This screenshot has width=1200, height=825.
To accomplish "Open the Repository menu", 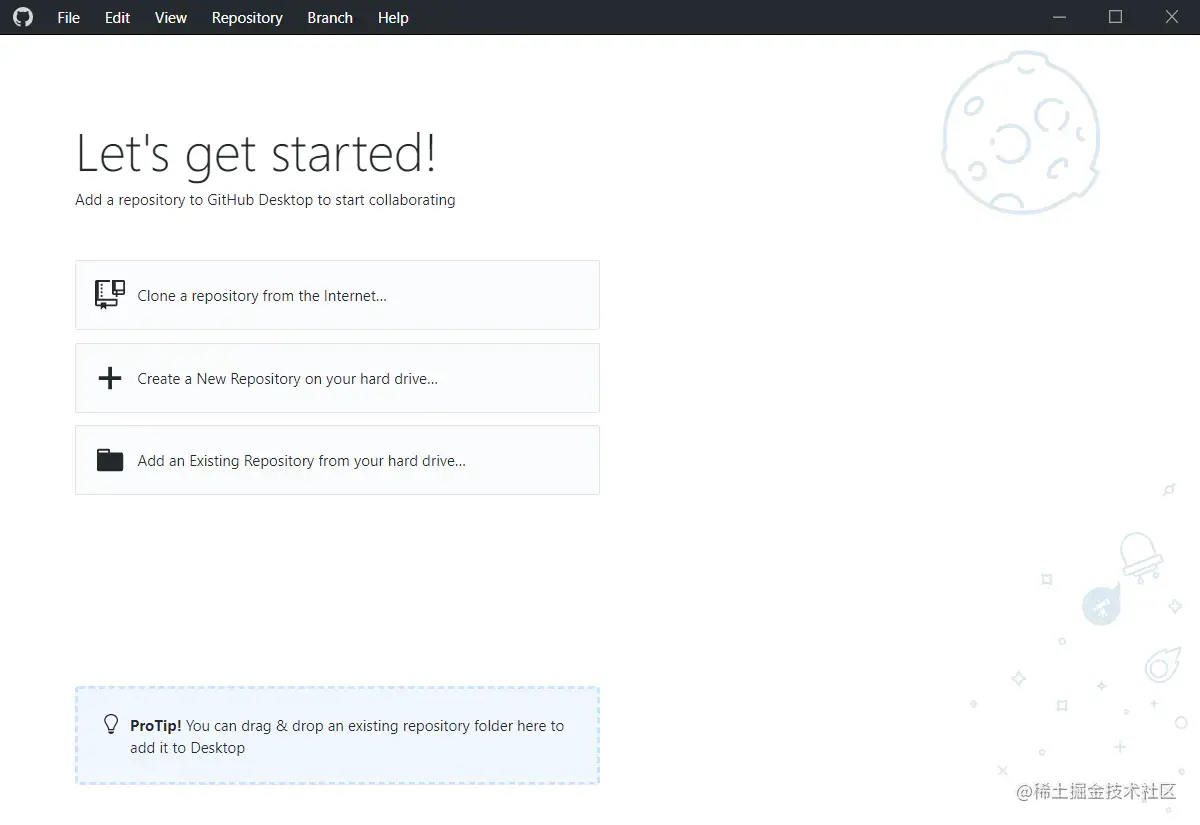I will pyautogui.click(x=247, y=18).
